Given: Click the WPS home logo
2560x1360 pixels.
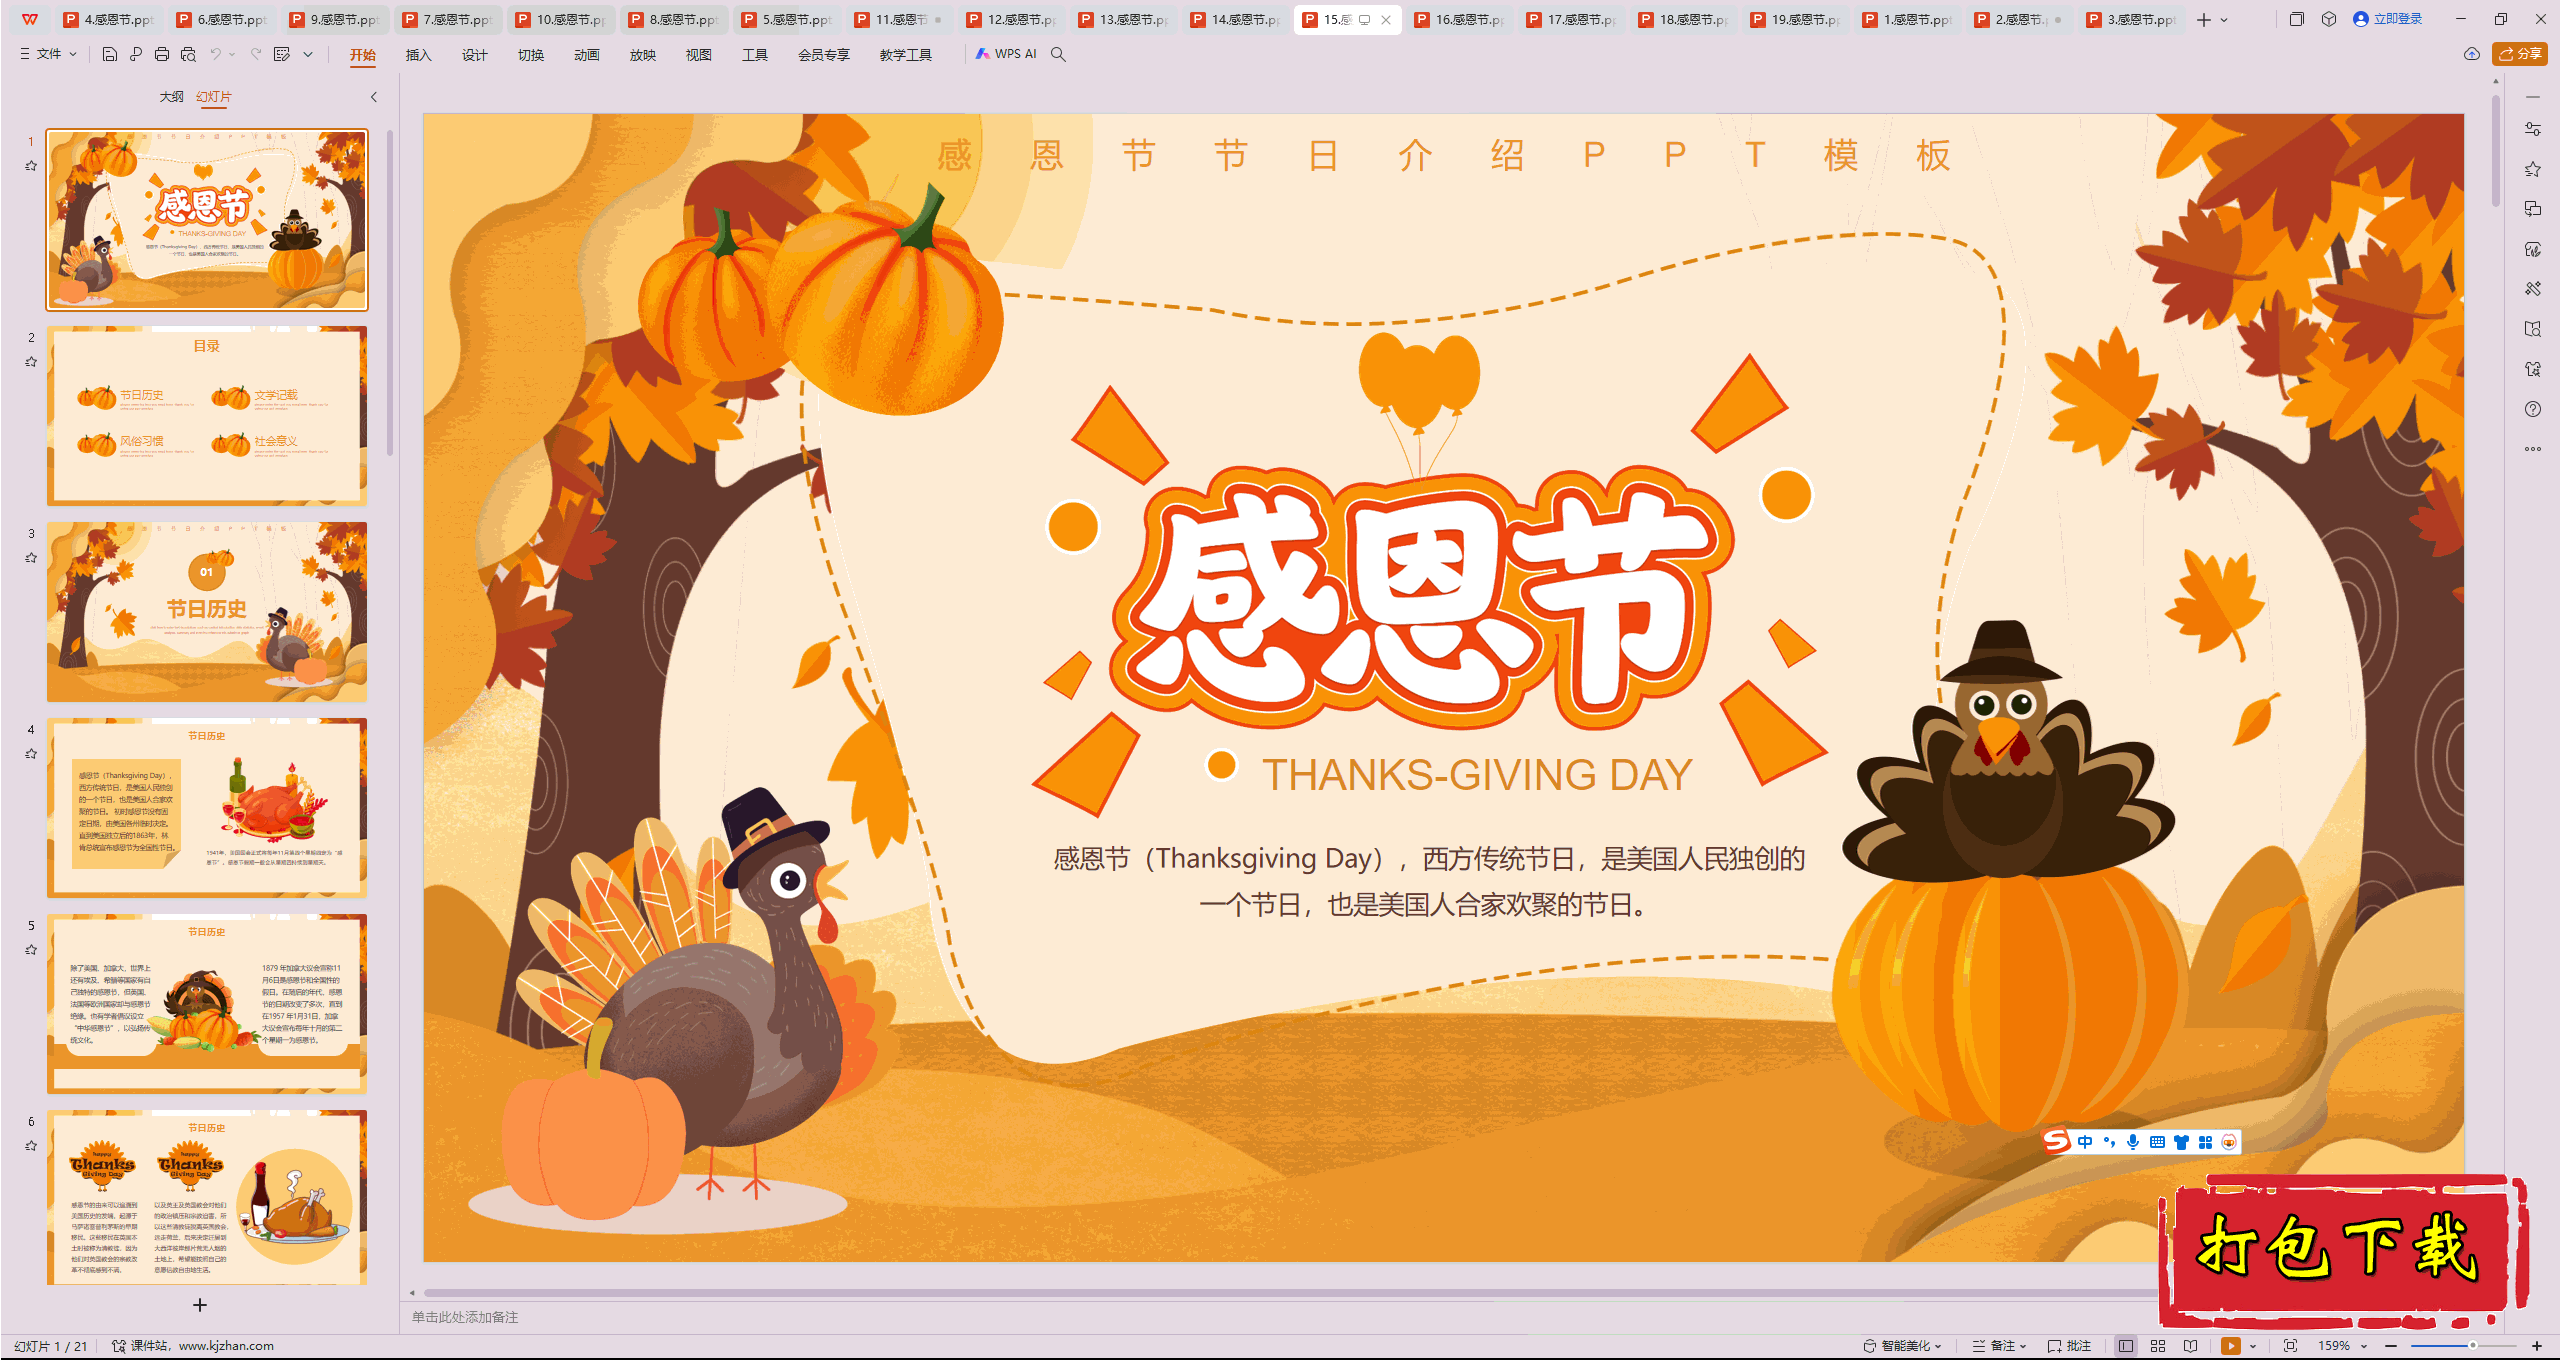Looking at the screenshot, I should coord(30,19).
